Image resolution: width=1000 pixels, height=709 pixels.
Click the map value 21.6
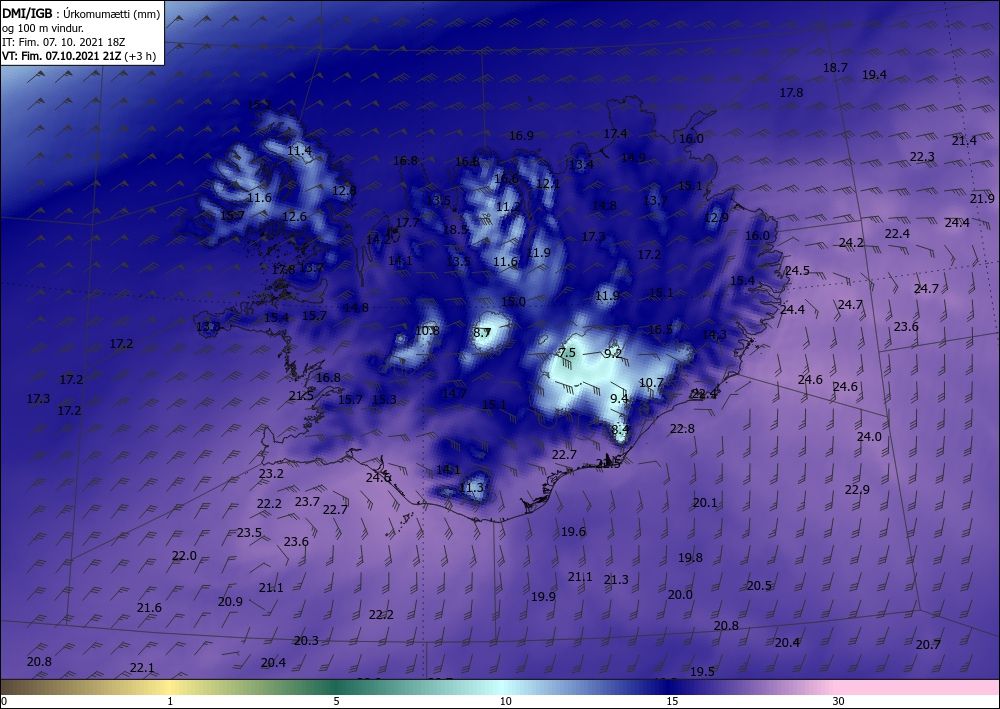[149, 608]
